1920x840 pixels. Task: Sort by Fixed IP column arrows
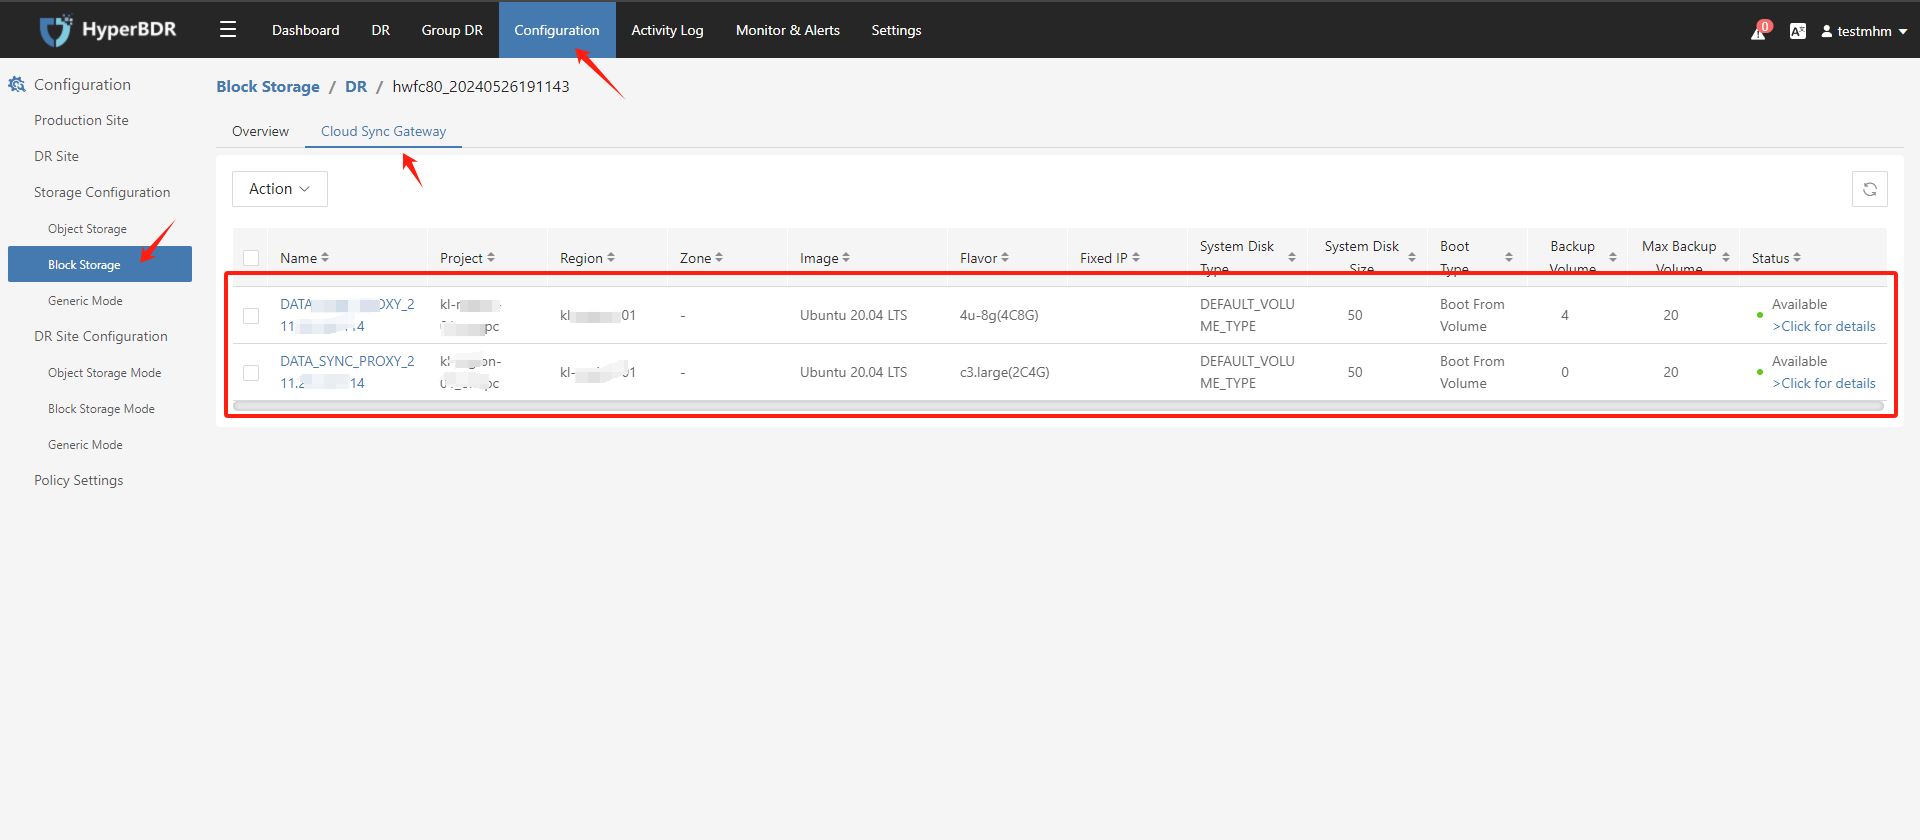1136,258
